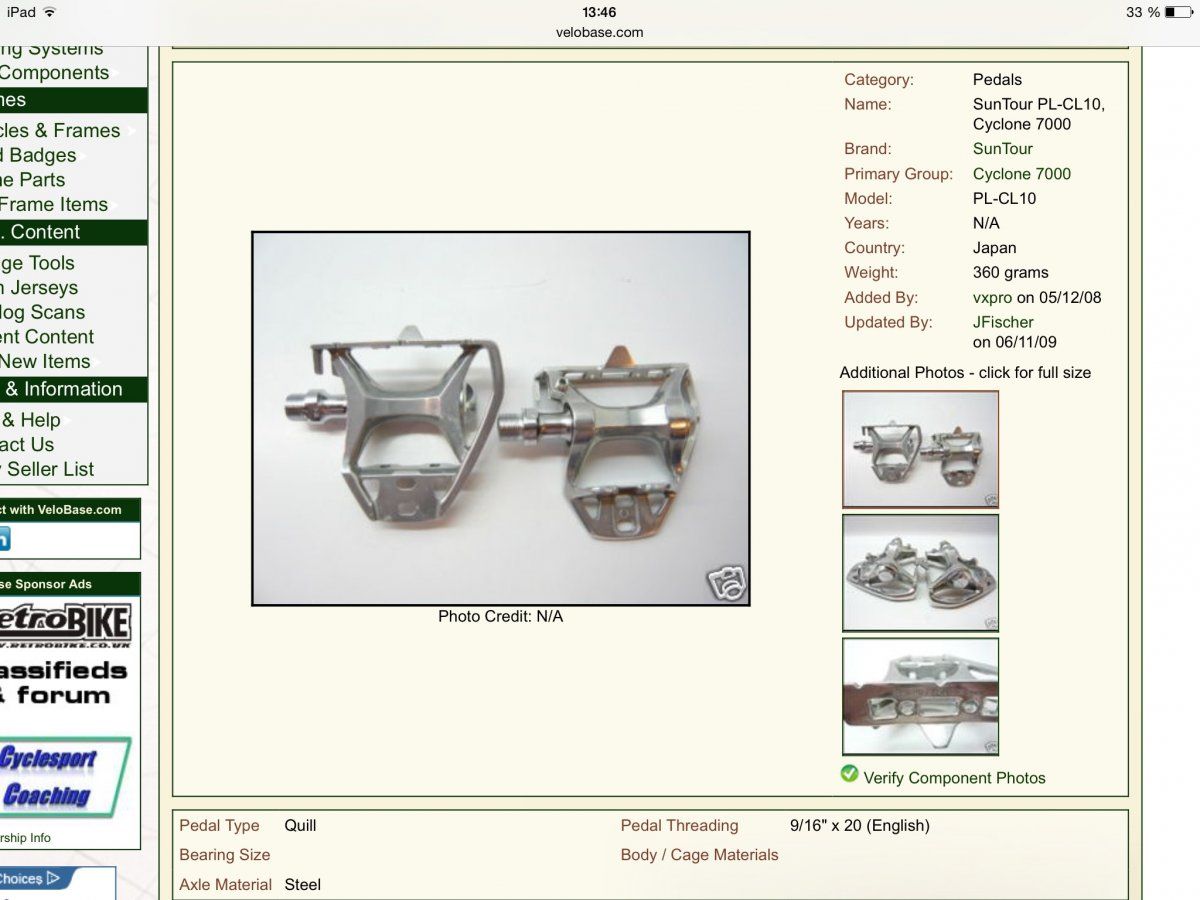
Task: Open the JFischer user profile link
Action: pyautogui.click(x=1002, y=322)
